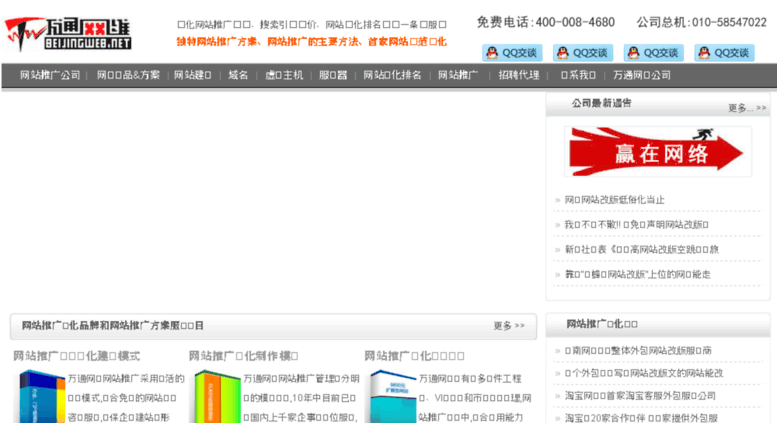Screen dimensions: 777x423
Task: Open the 网站推广...化建设模式 heading
Action: click(x=76, y=356)
